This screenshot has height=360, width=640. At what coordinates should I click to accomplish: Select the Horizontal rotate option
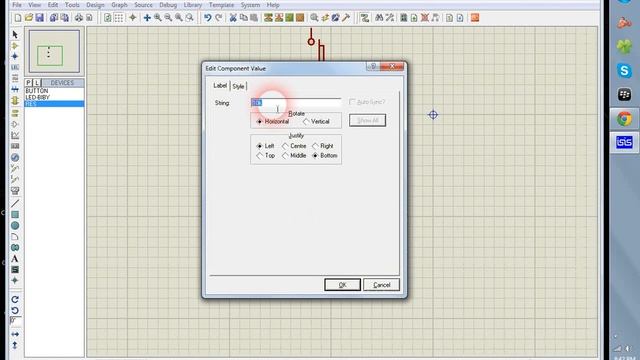tap(273, 122)
